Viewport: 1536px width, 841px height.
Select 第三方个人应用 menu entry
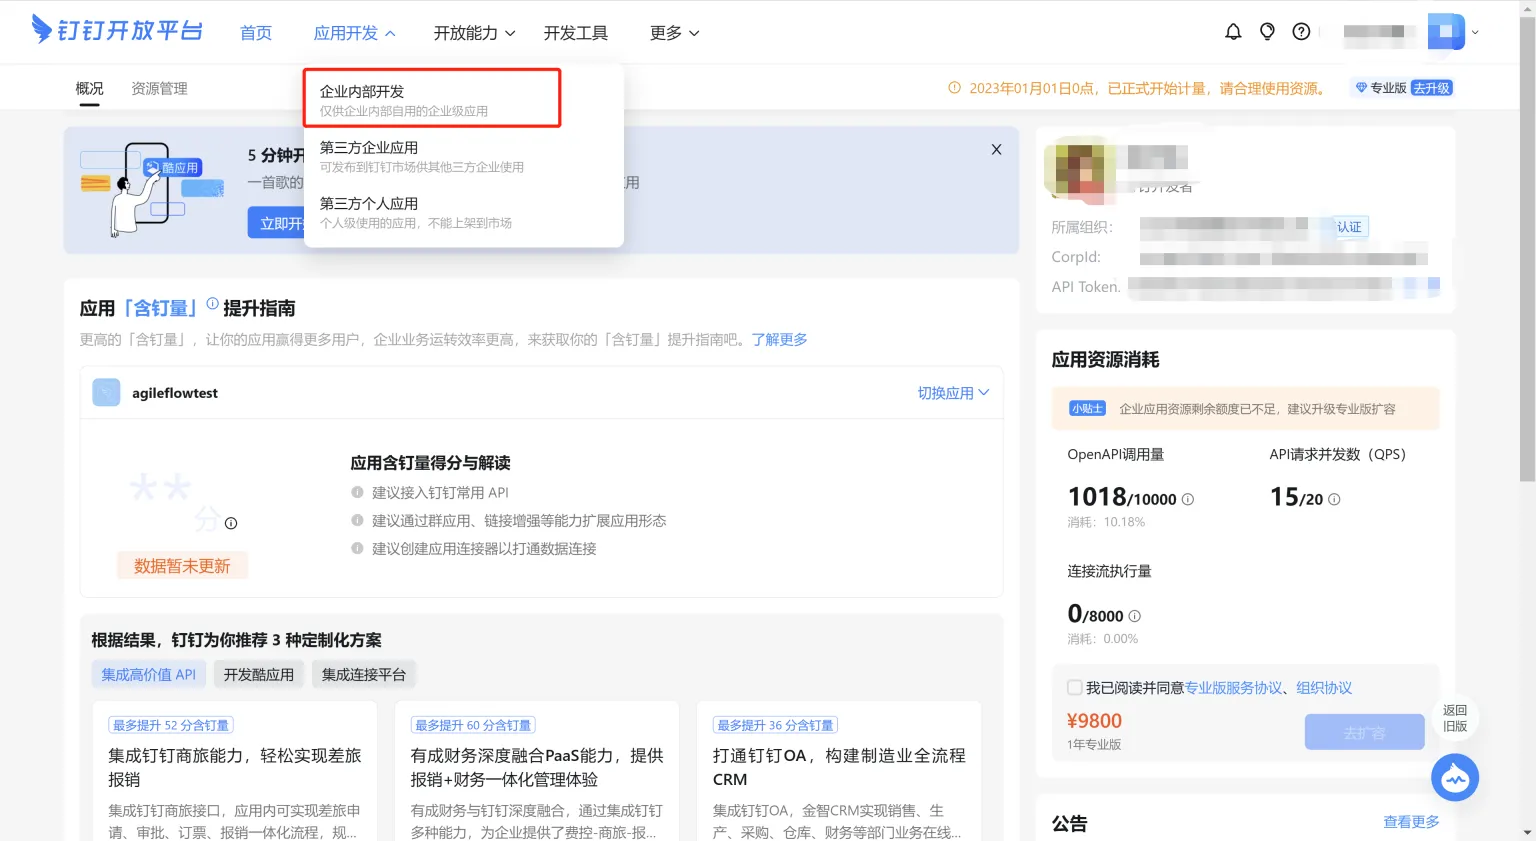(464, 212)
